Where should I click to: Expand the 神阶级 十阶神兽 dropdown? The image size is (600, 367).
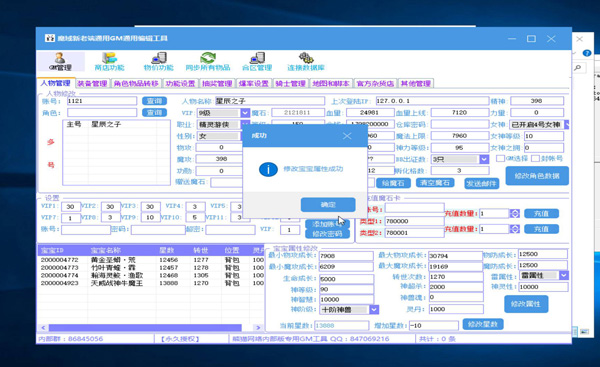tap(374, 310)
